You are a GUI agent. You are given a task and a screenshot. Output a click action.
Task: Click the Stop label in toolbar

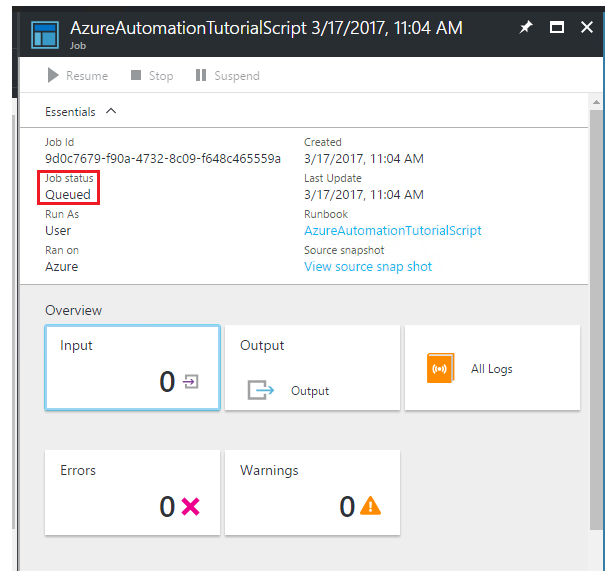coord(161,76)
